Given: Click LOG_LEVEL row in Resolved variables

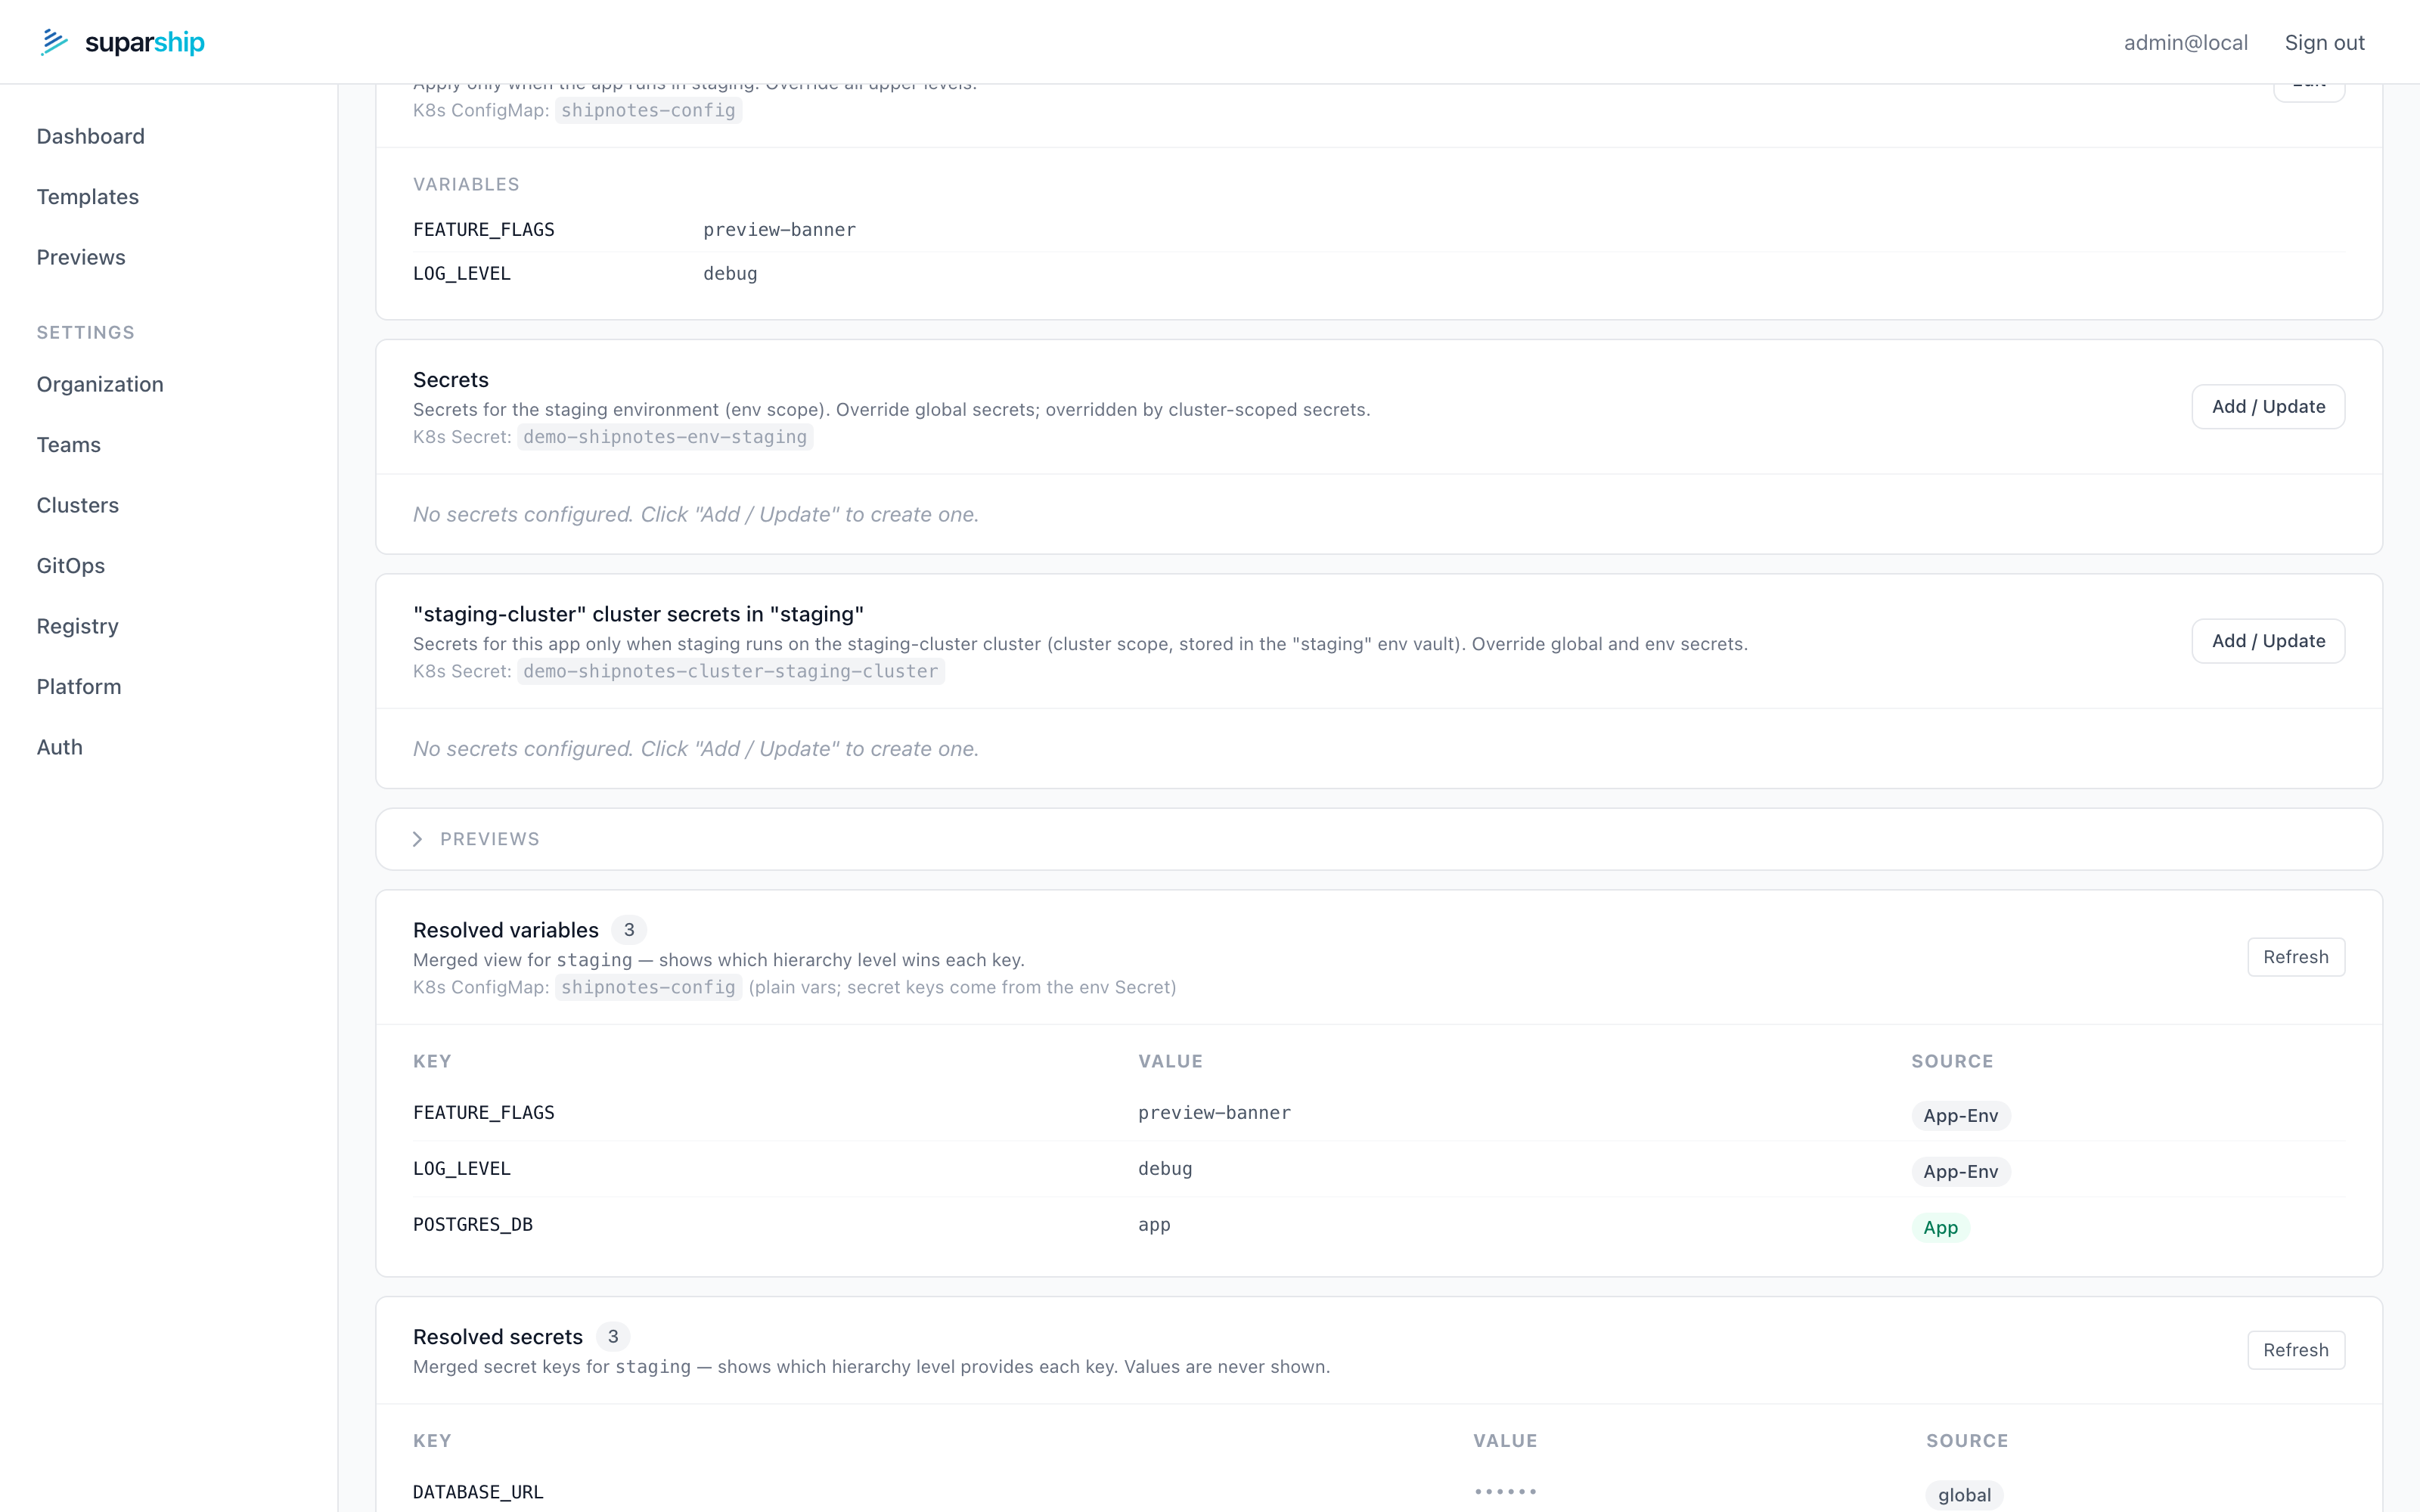Looking at the screenshot, I should pyautogui.click(x=1378, y=1169).
